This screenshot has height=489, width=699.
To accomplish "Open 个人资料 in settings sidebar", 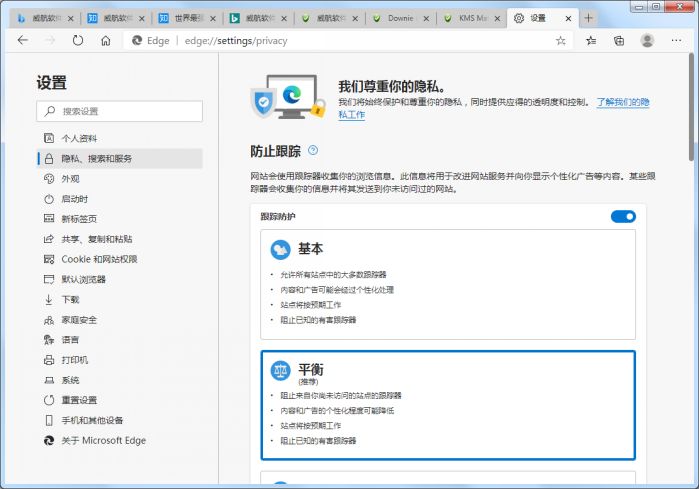I will tap(80, 138).
